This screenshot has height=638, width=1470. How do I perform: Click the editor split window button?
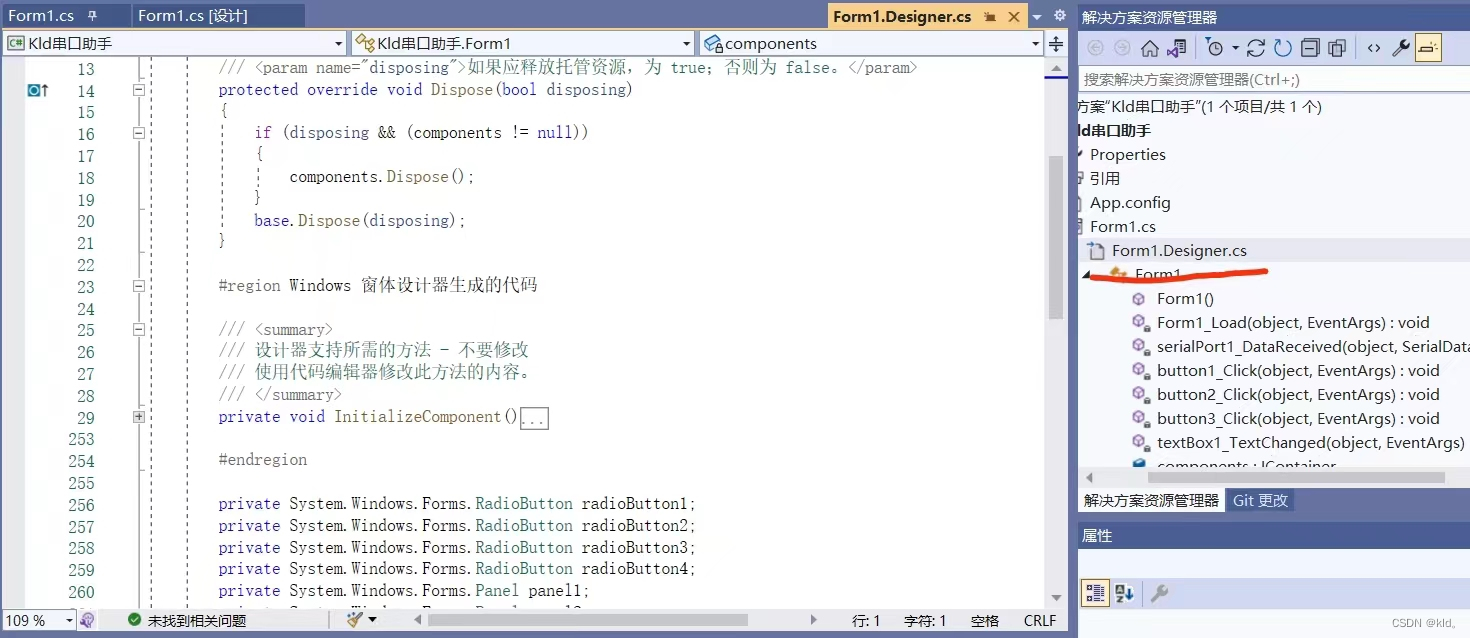1056,43
